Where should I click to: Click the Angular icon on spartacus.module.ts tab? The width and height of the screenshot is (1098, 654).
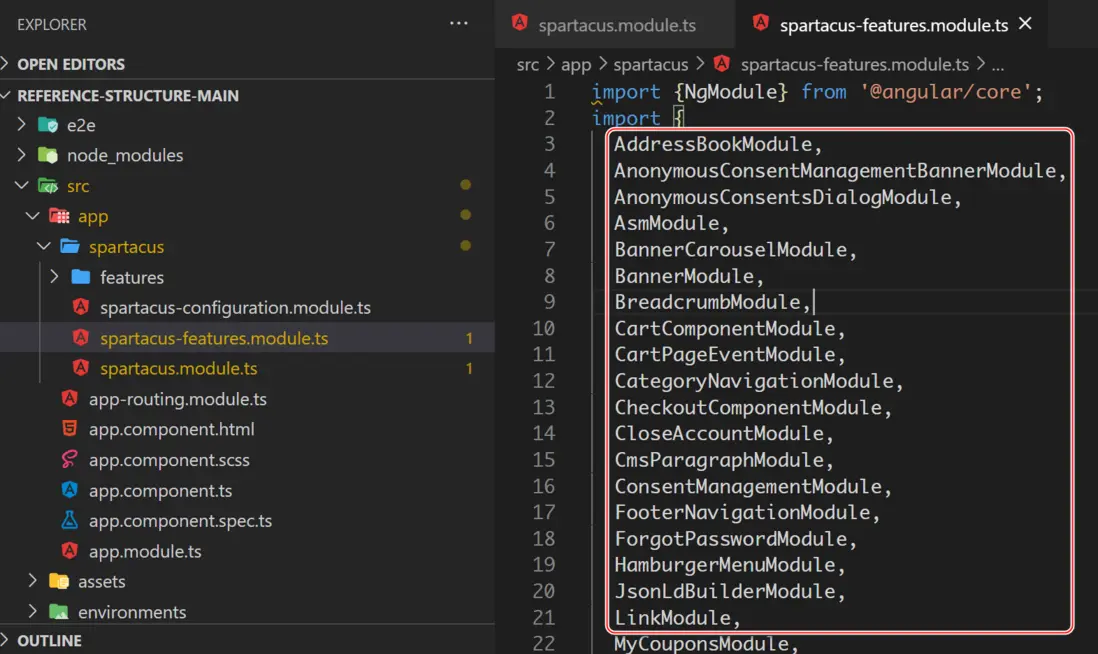[x=520, y=24]
